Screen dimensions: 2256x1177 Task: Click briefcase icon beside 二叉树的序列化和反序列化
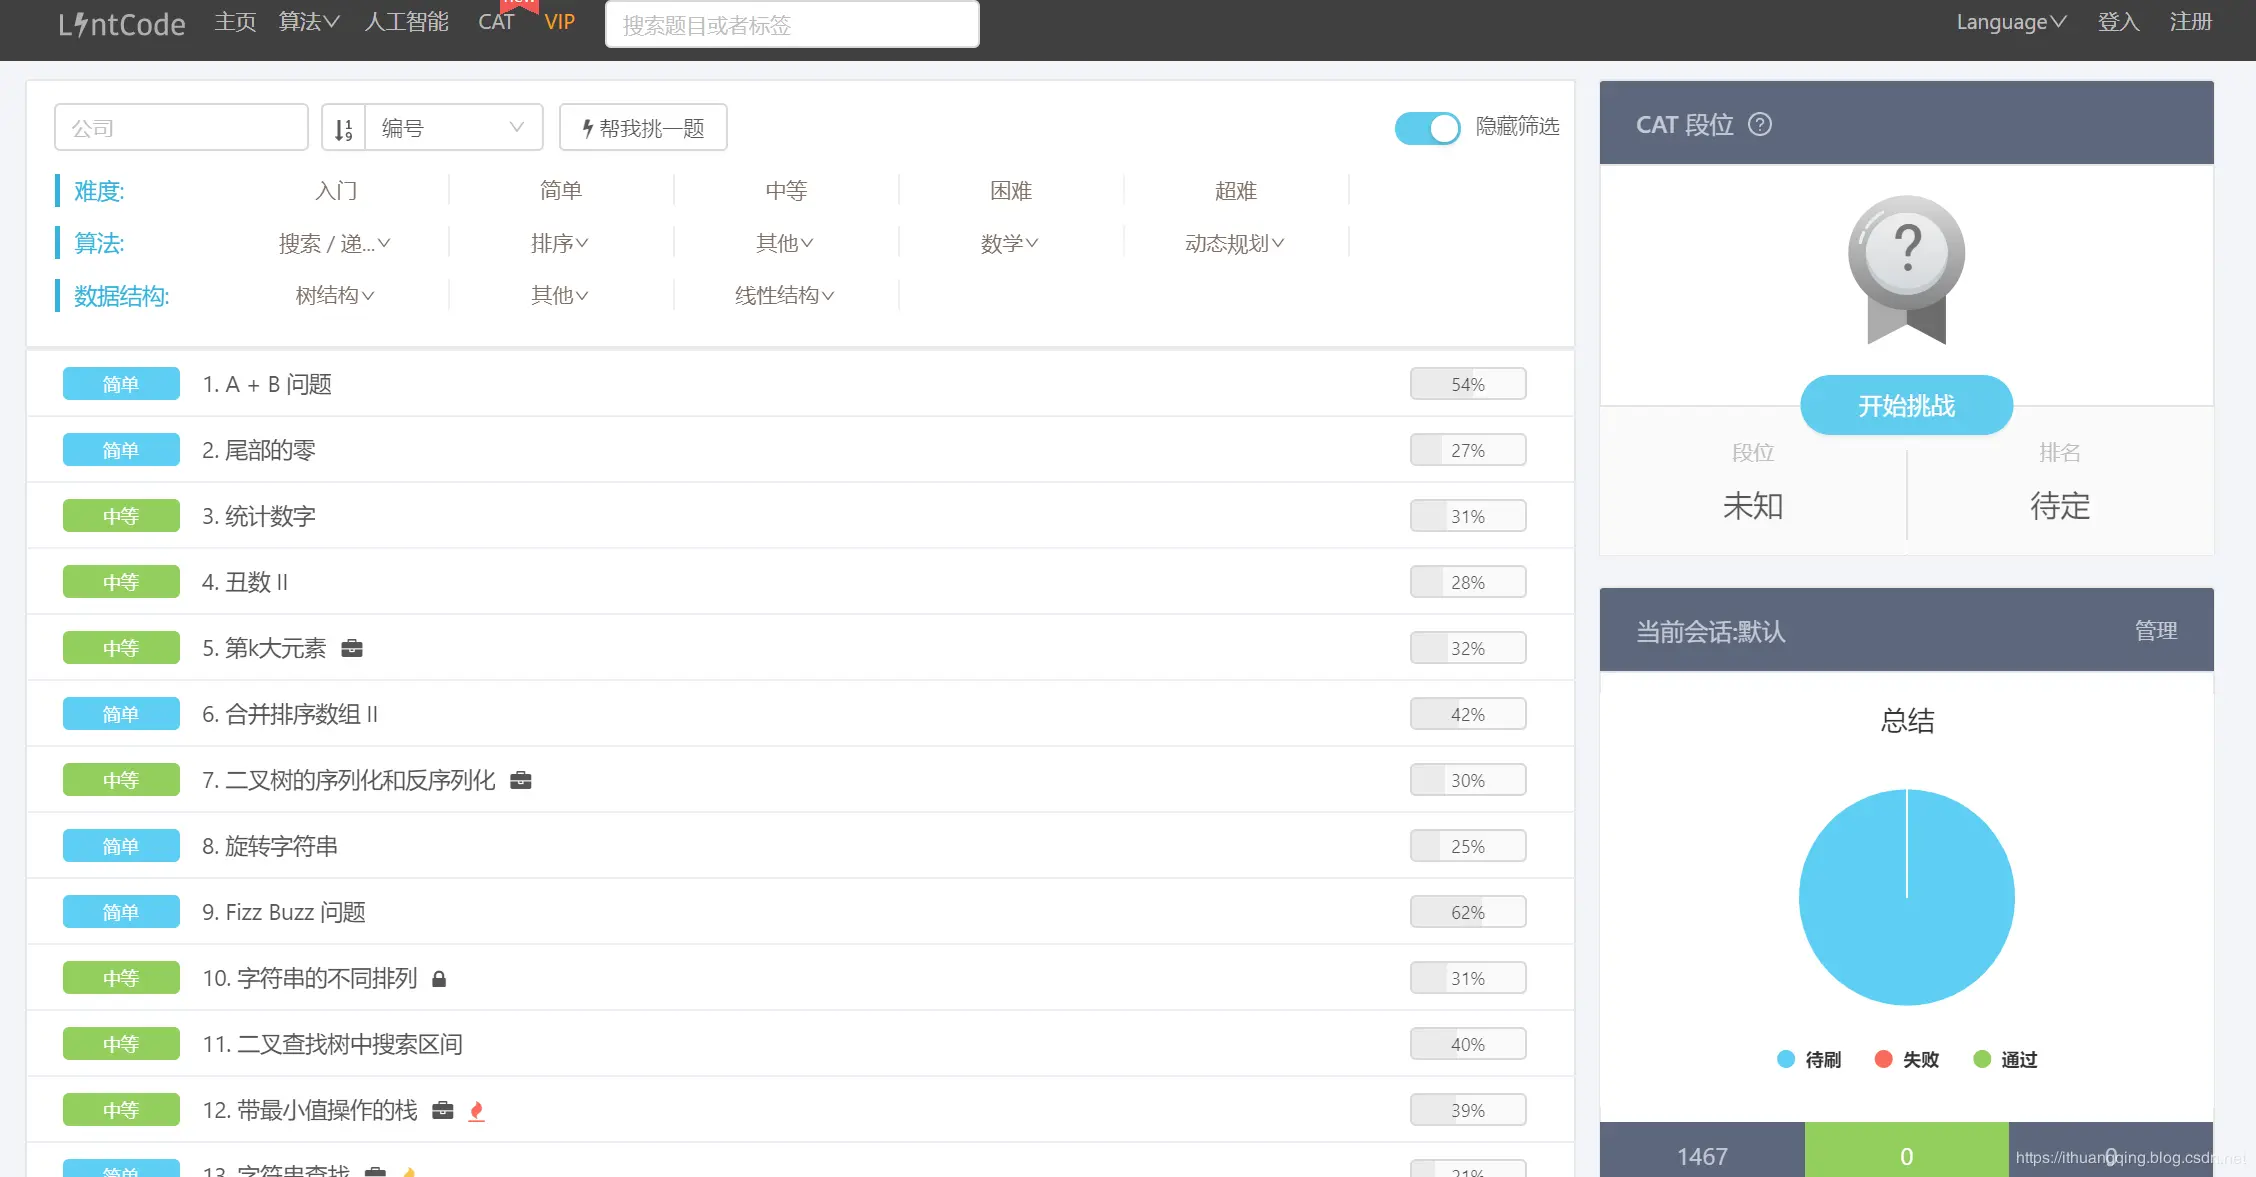click(520, 781)
